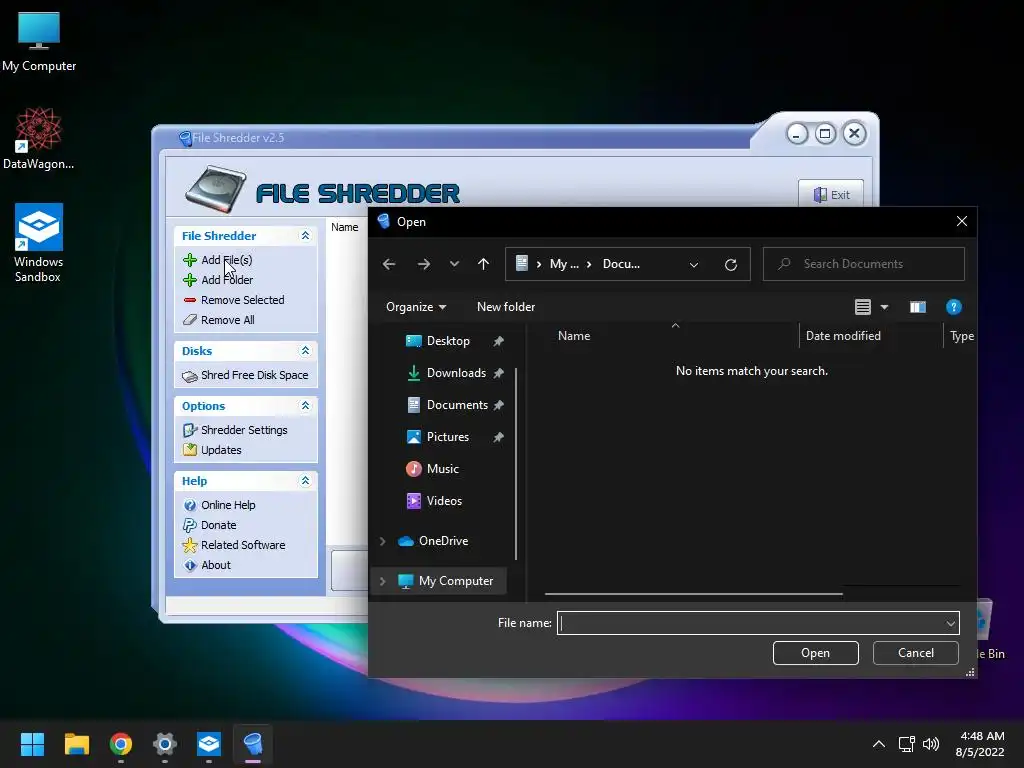This screenshot has height=768, width=1024.
Task: Click the red minus Remove Selected icon
Action: [x=189, y=300]
